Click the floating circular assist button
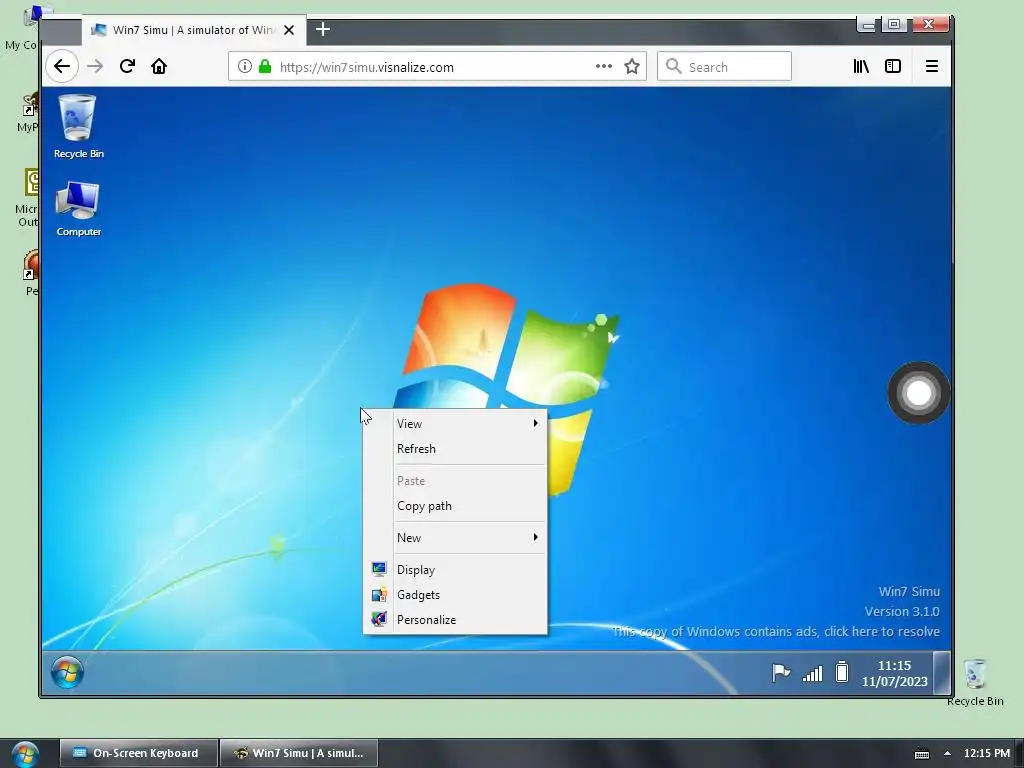The width and height of the screenshot is (1024, 768). click(x=919, y=393)
